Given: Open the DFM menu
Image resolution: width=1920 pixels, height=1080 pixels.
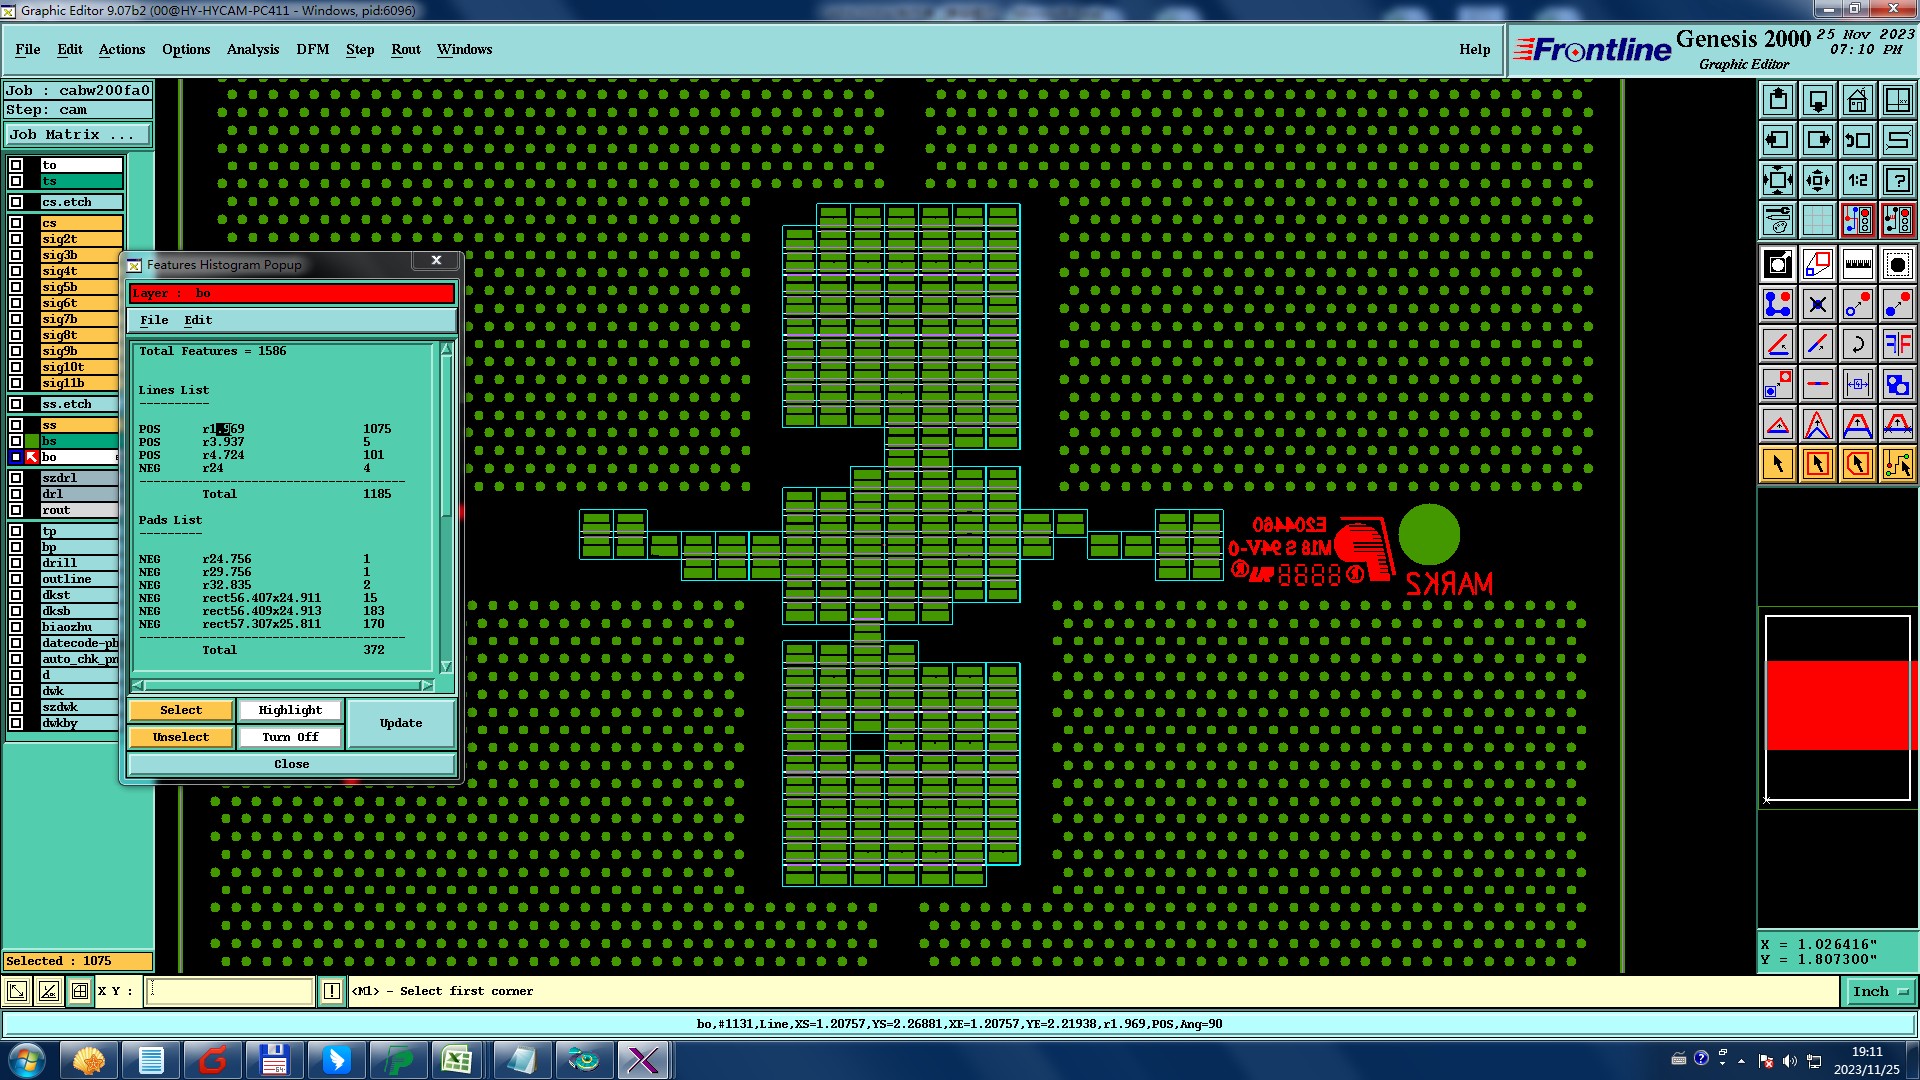Looking at the screenshot, I should [312, 49].
